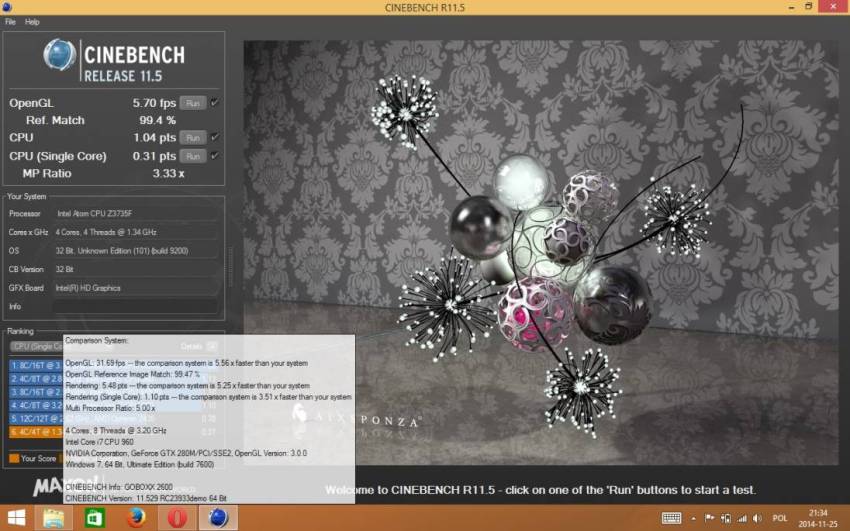This screenshot has width=850, height=531.
Task: Click the POL language indicator
Action: click(780, 519)
